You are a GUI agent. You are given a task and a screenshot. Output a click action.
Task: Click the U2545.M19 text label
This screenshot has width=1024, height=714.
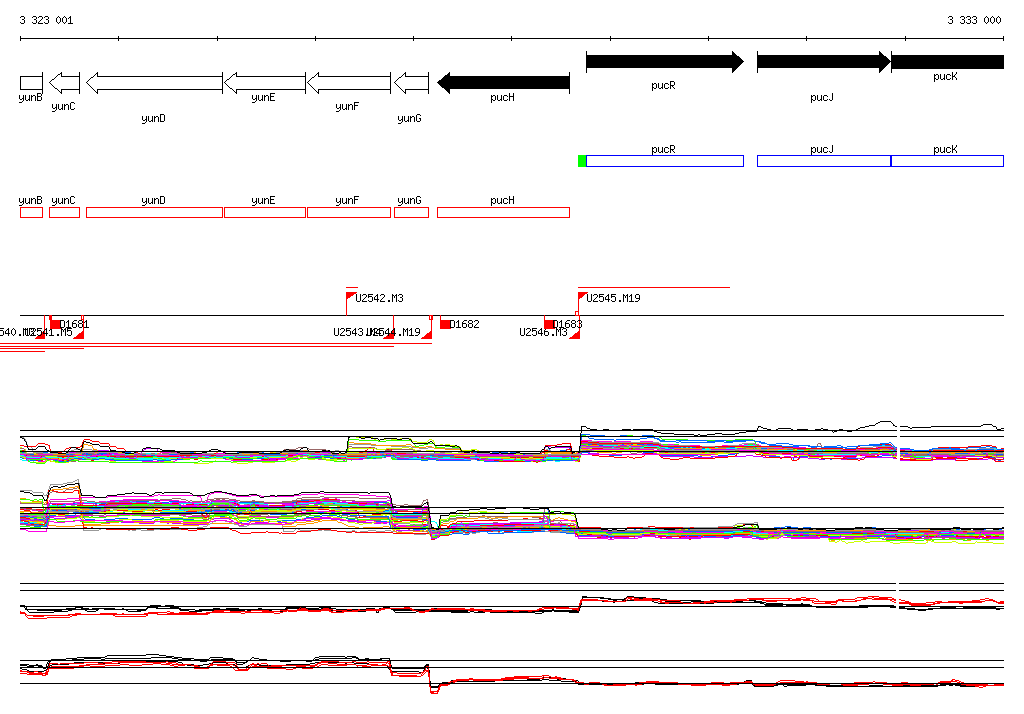click(613, 298)
